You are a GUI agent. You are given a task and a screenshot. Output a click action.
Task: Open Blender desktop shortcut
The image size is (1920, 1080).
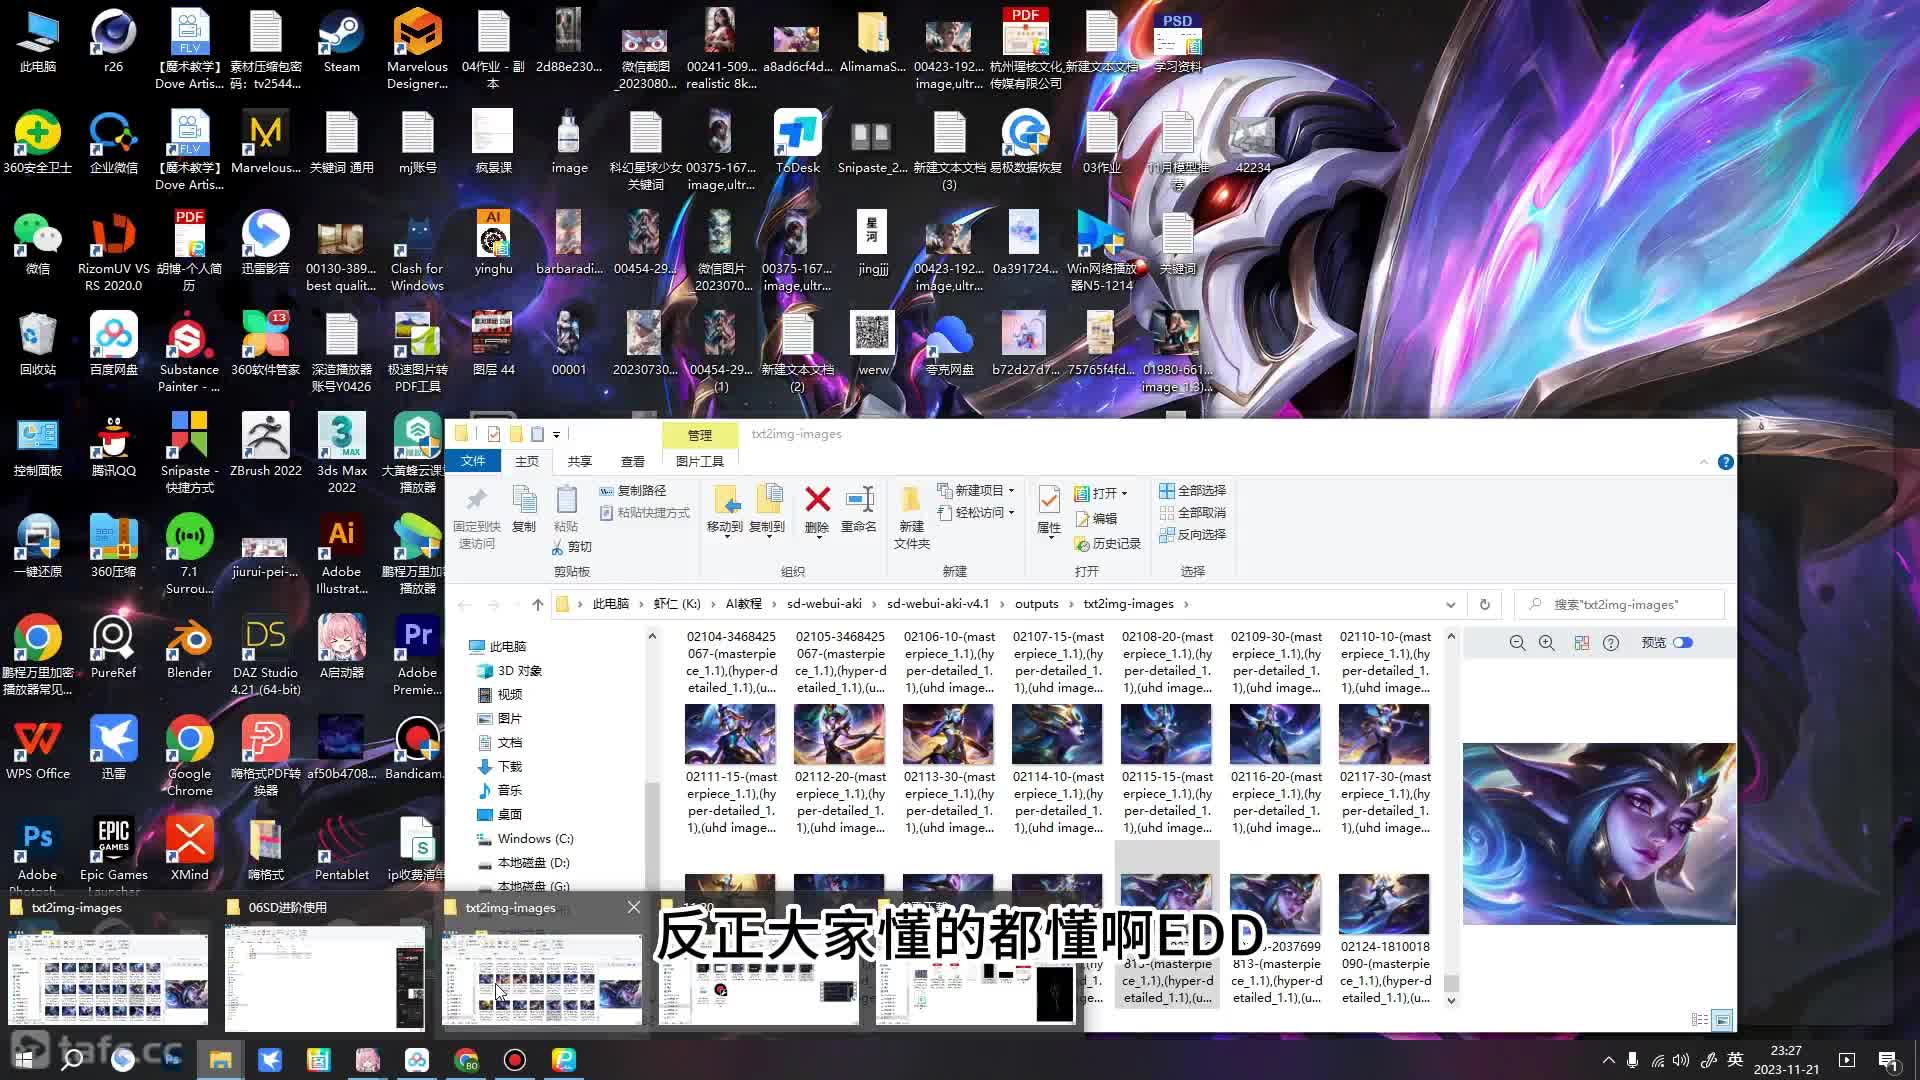click(190, 649)
